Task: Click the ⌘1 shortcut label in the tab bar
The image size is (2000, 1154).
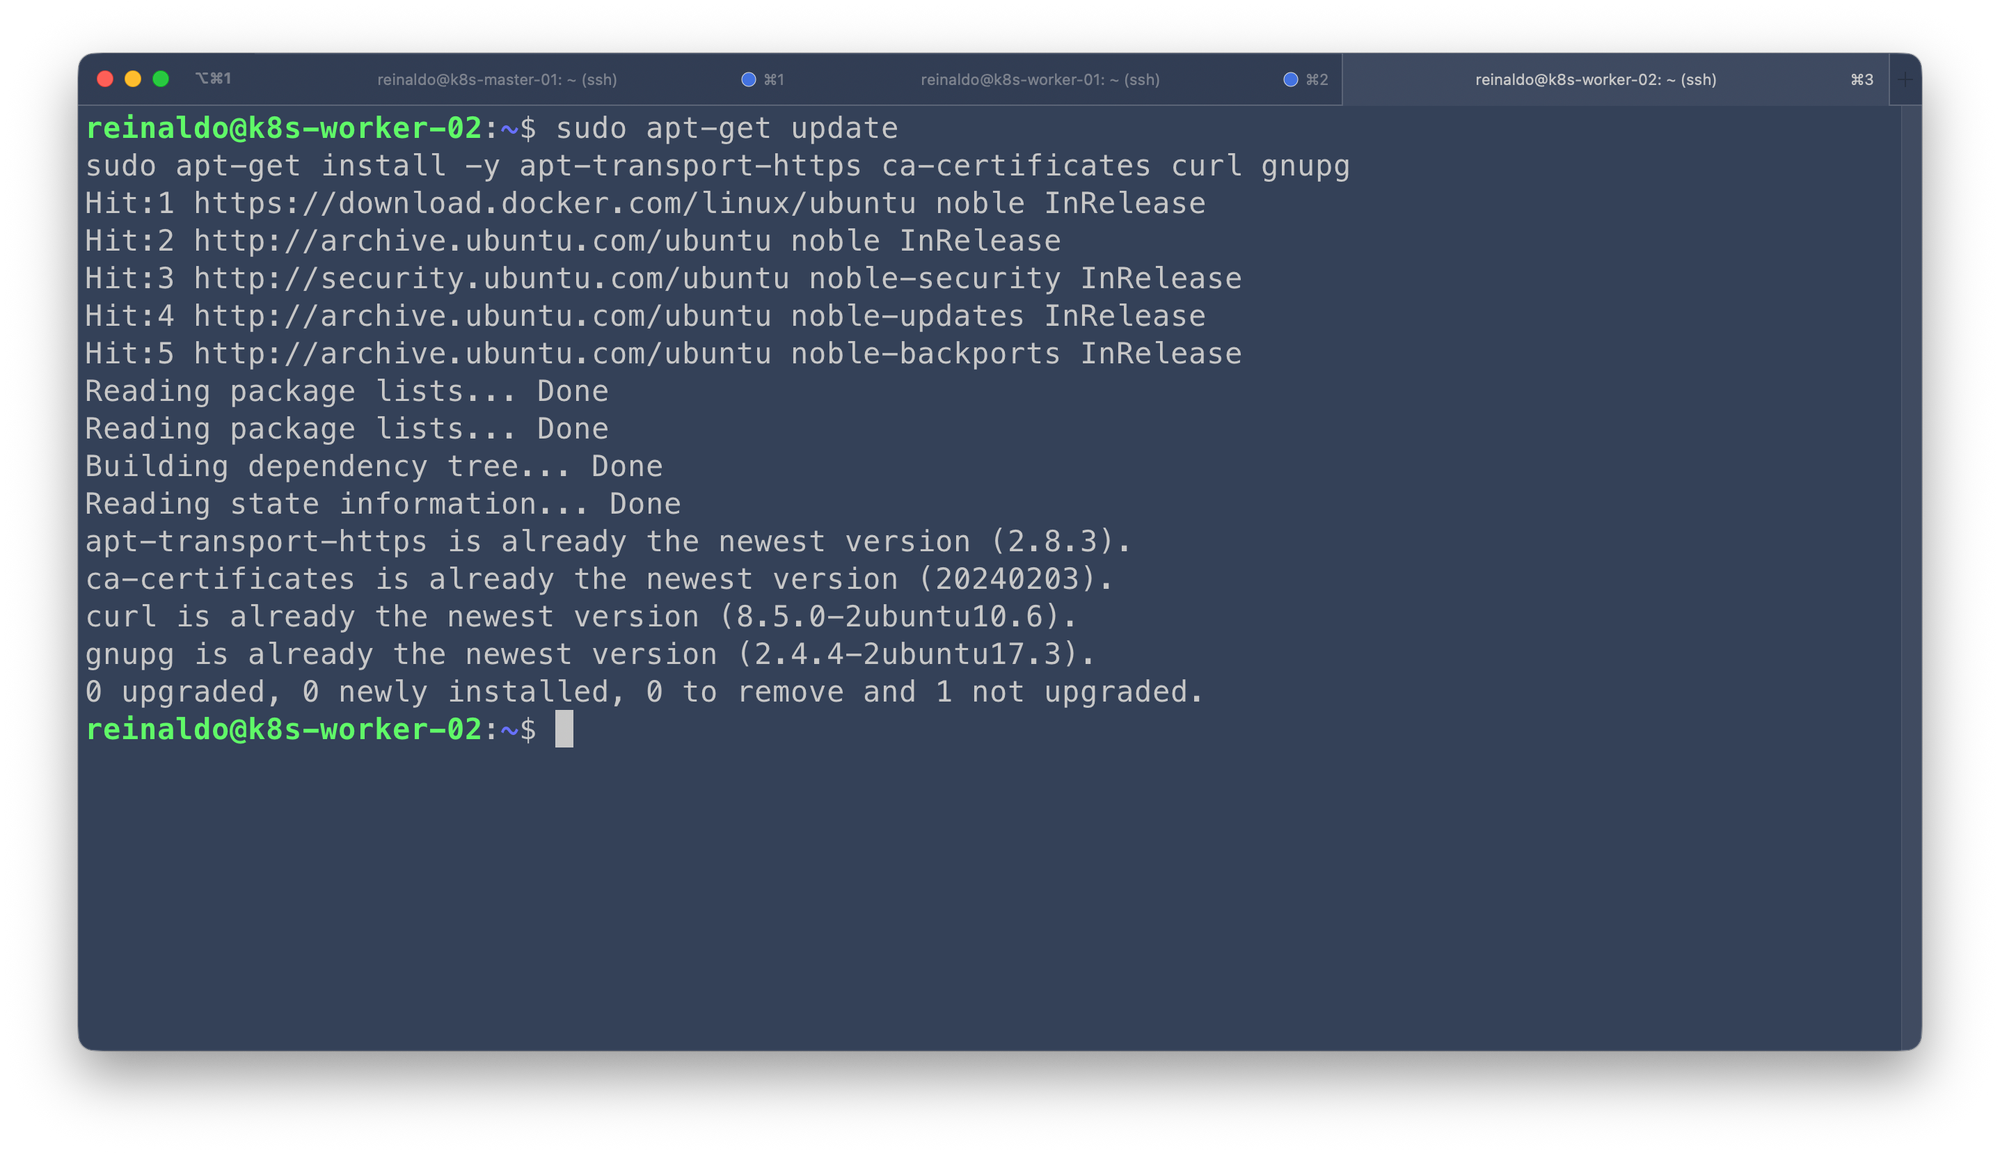Action: point(774,80)
